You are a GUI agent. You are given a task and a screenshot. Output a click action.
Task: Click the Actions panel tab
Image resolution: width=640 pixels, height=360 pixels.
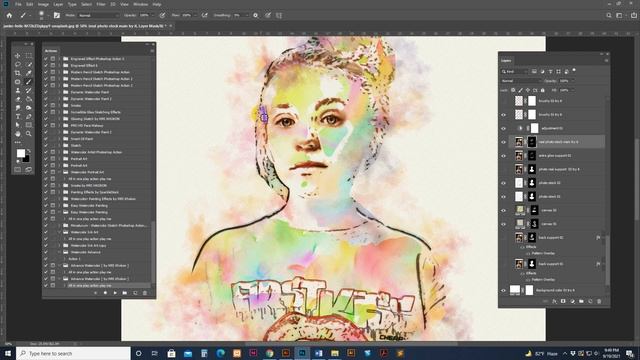[51, 51]
